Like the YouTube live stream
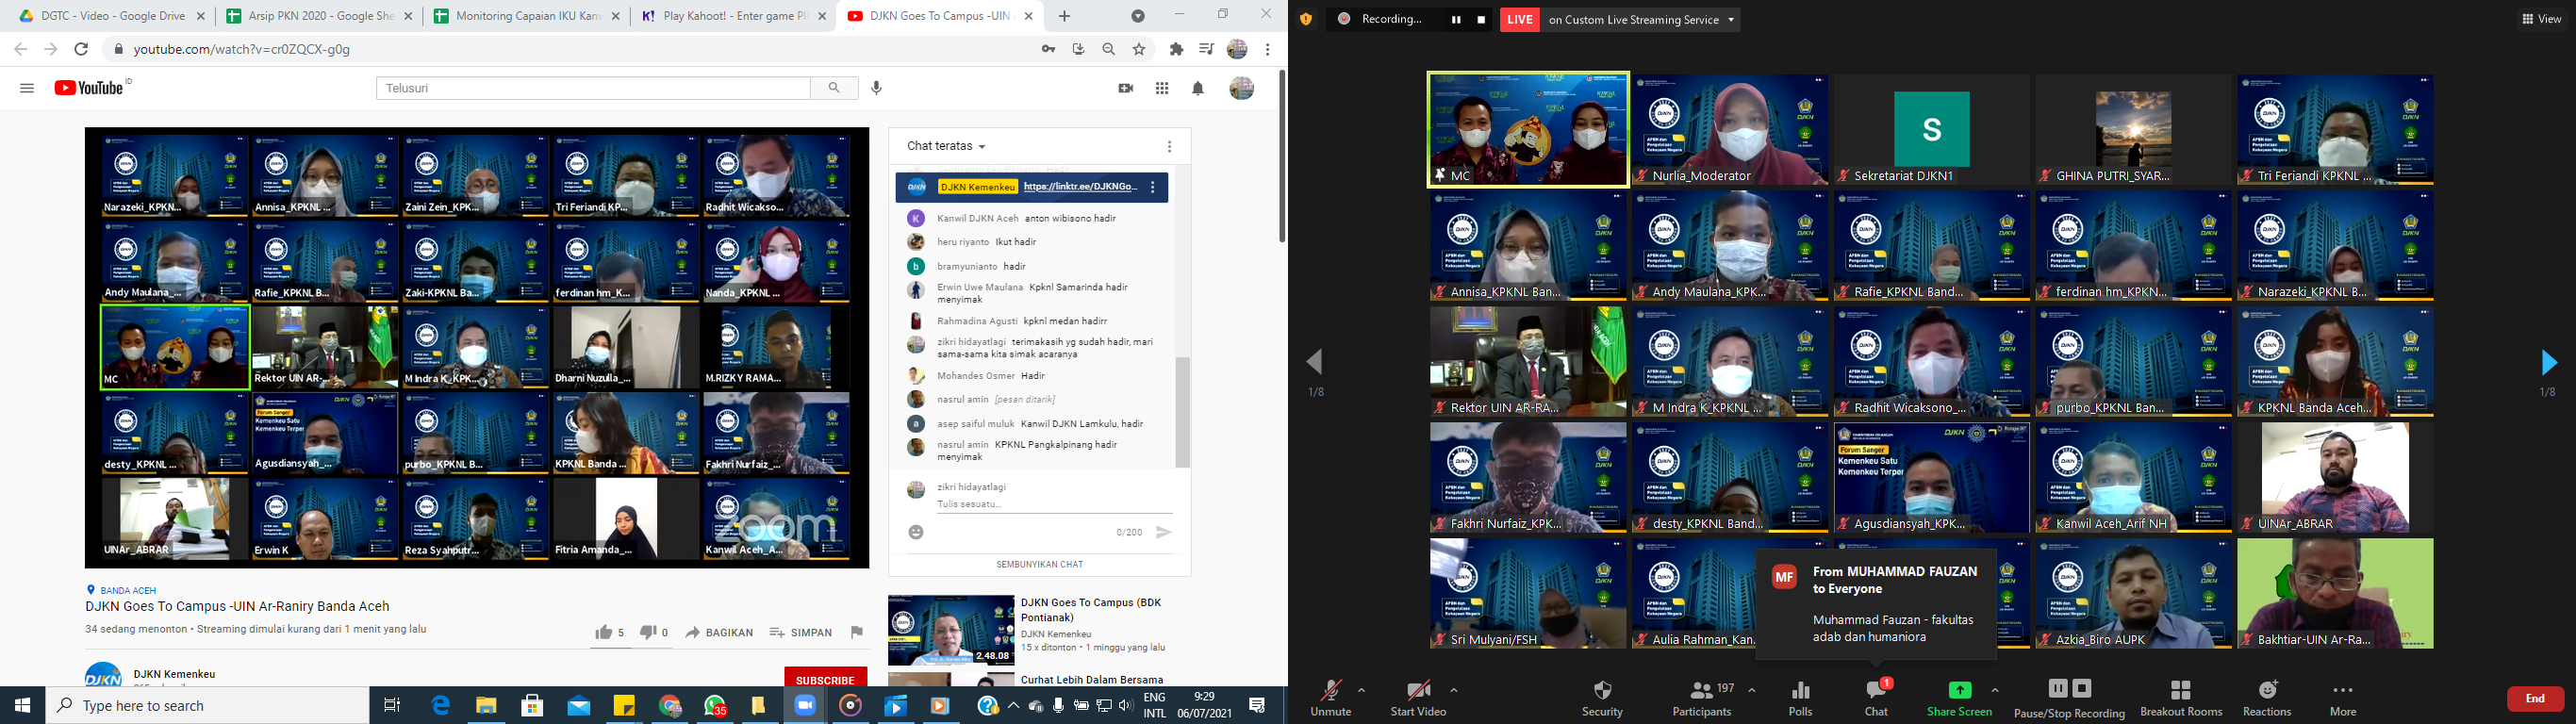Image resolution: width=2576 pixels, height=724 pixels. [604, 632]
